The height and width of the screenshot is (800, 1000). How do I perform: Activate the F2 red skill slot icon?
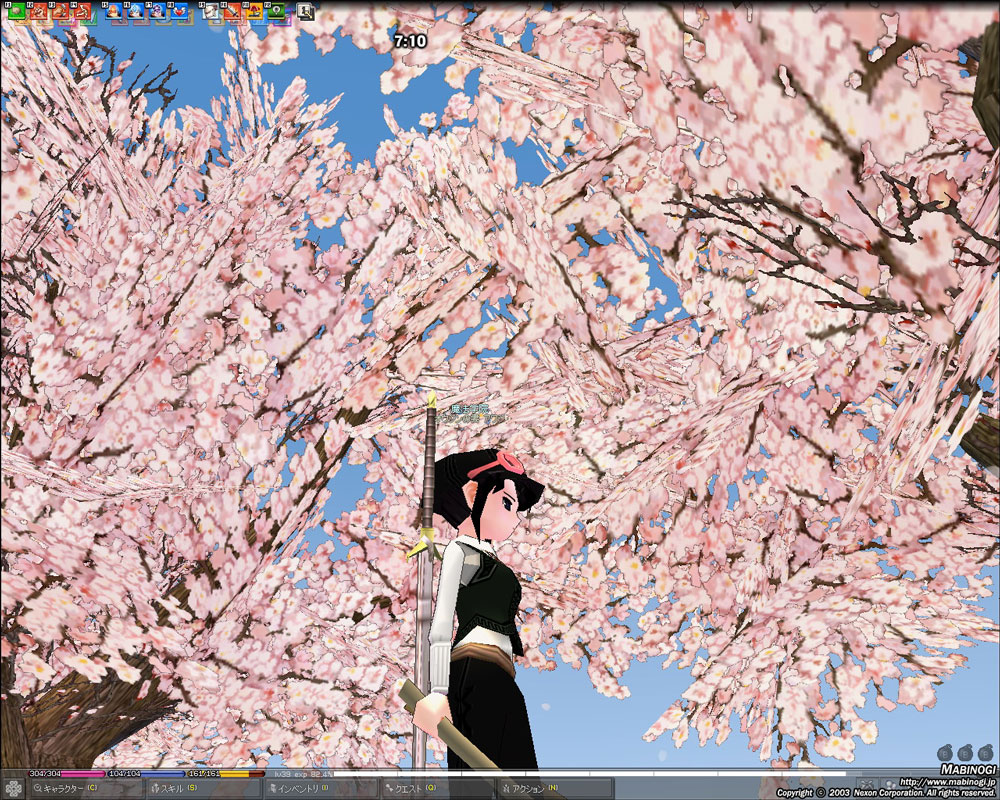click(39, 11)
